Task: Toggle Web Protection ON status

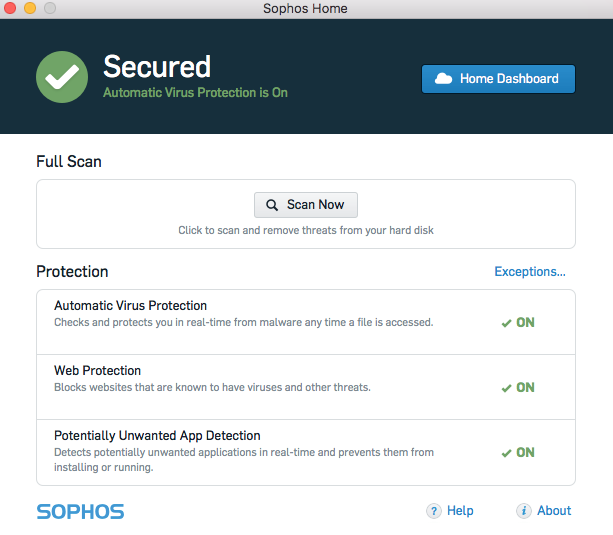Action: pyautogui.click(x=518, y=388)
